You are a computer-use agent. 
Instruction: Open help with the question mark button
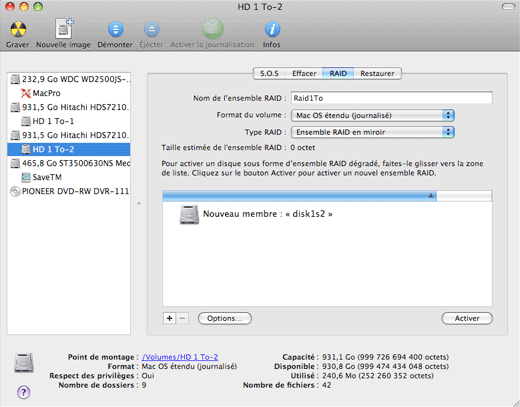pyautogui.click(x=24, y=392)
